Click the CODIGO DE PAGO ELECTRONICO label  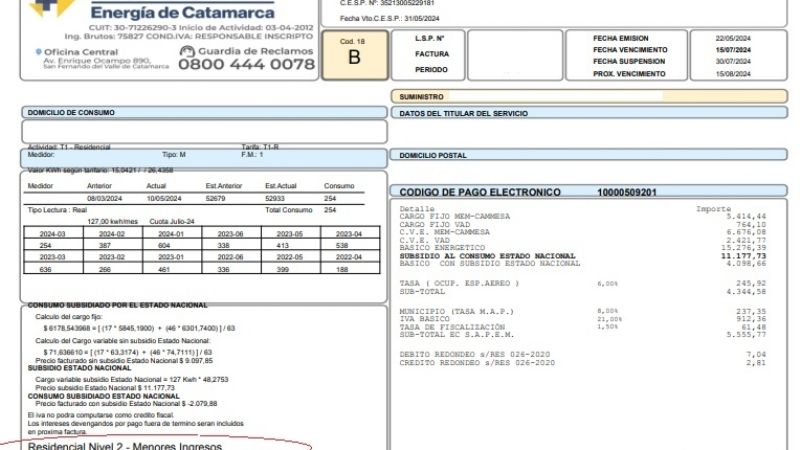tap(480, 192)
